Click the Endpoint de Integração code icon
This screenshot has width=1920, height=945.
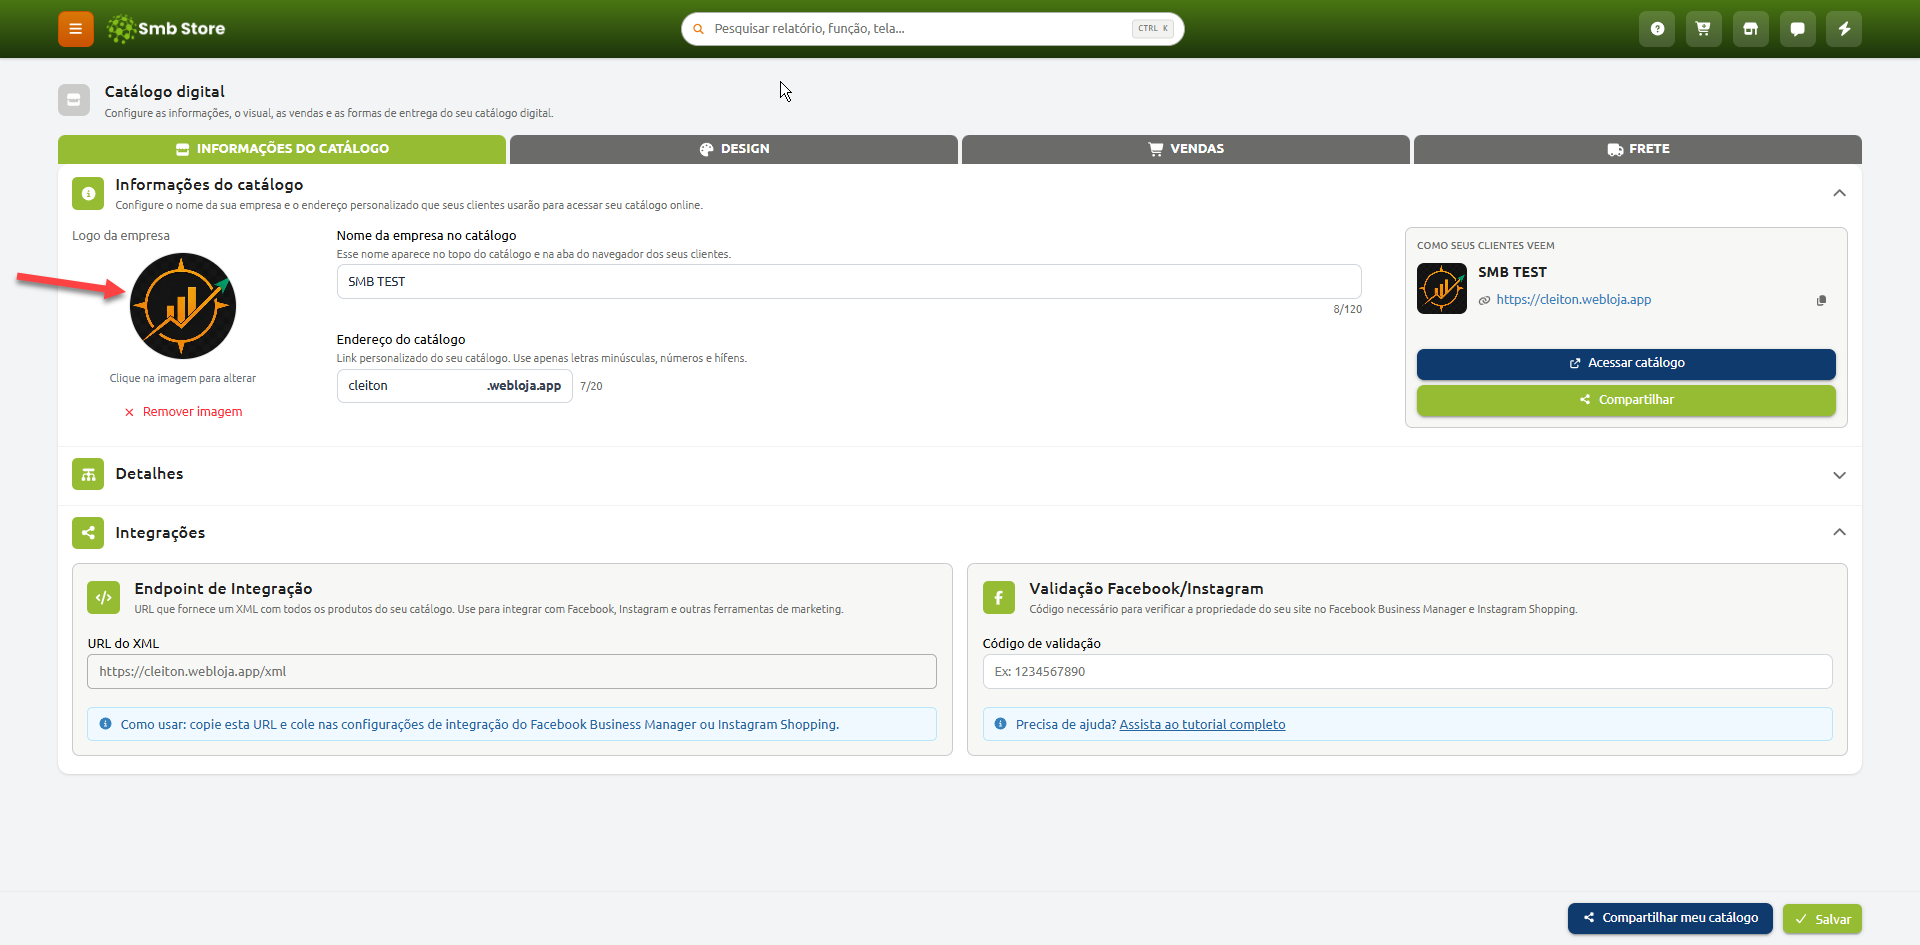(103, 598)
